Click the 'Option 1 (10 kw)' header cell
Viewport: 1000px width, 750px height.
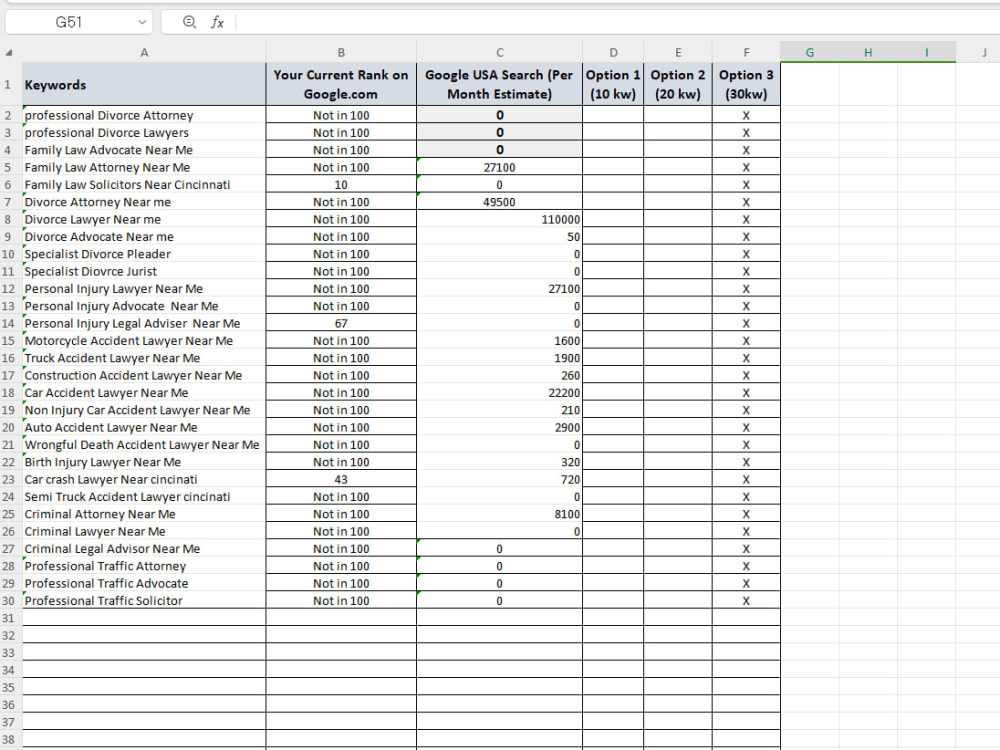pos(613,84)
